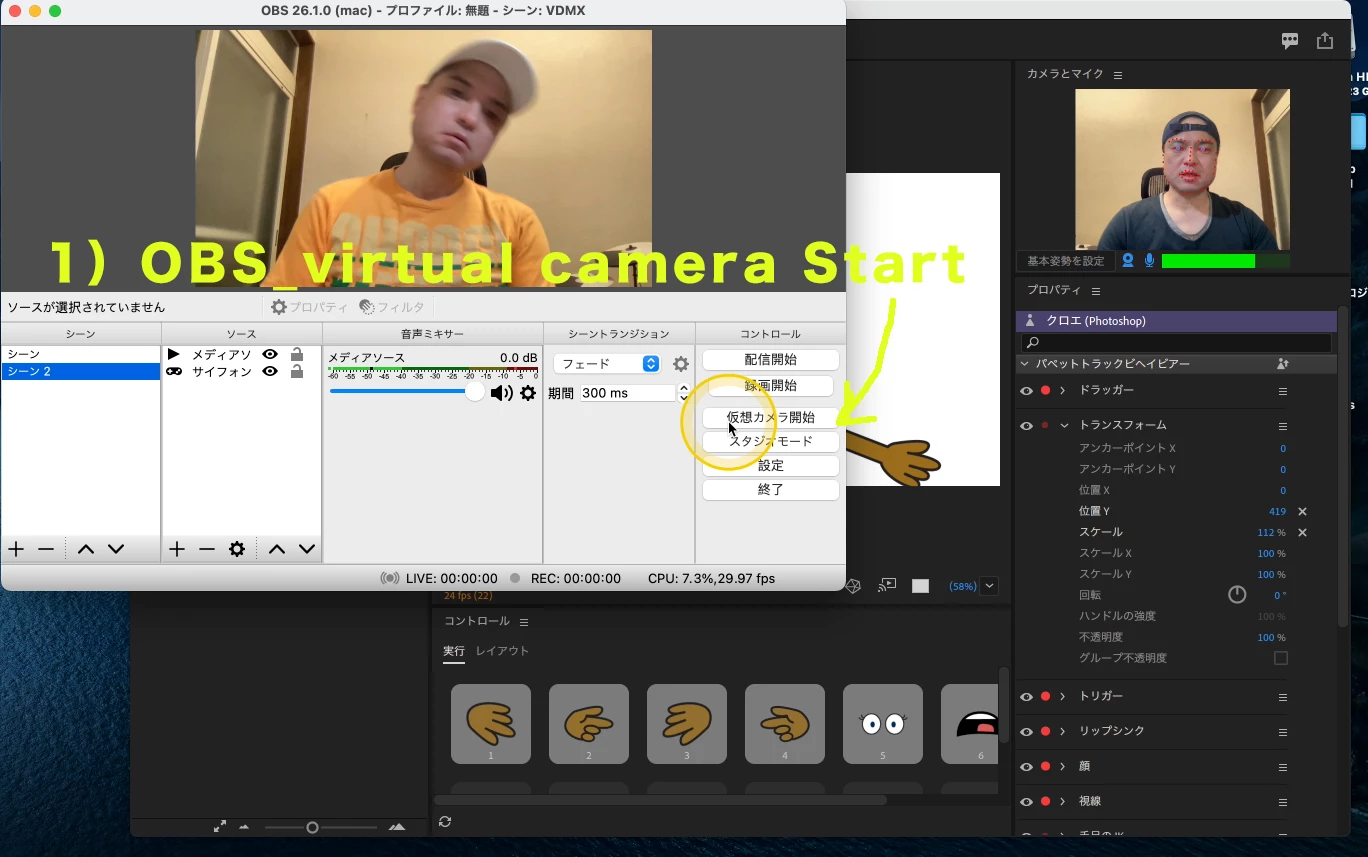The image size is (1368, 857).
Task: Click the zoom-out mountain icon in the timeline footer
Action: click(x=245, y=827)
